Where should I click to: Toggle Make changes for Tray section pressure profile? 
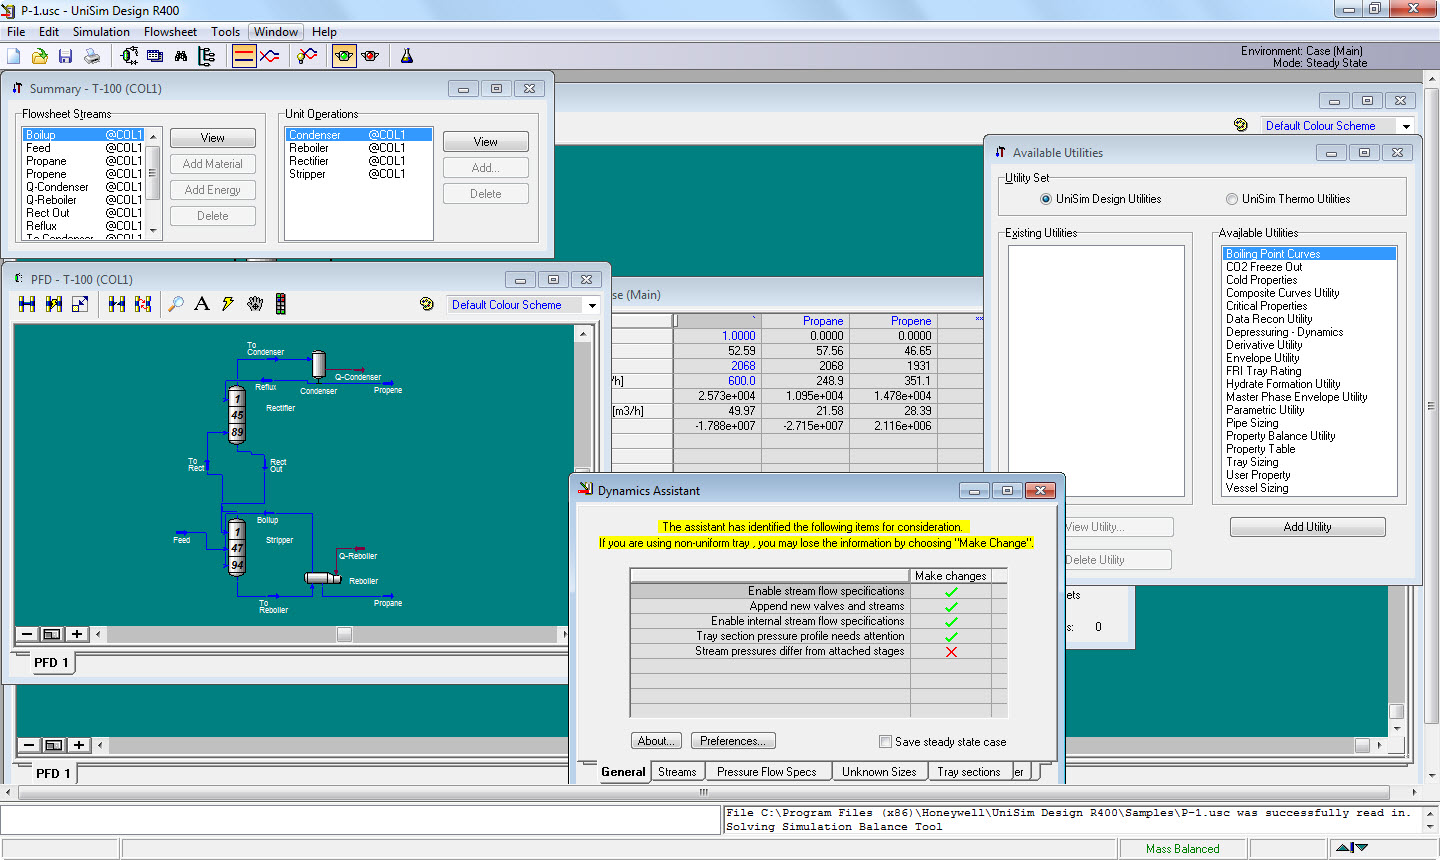click(951, 636)
